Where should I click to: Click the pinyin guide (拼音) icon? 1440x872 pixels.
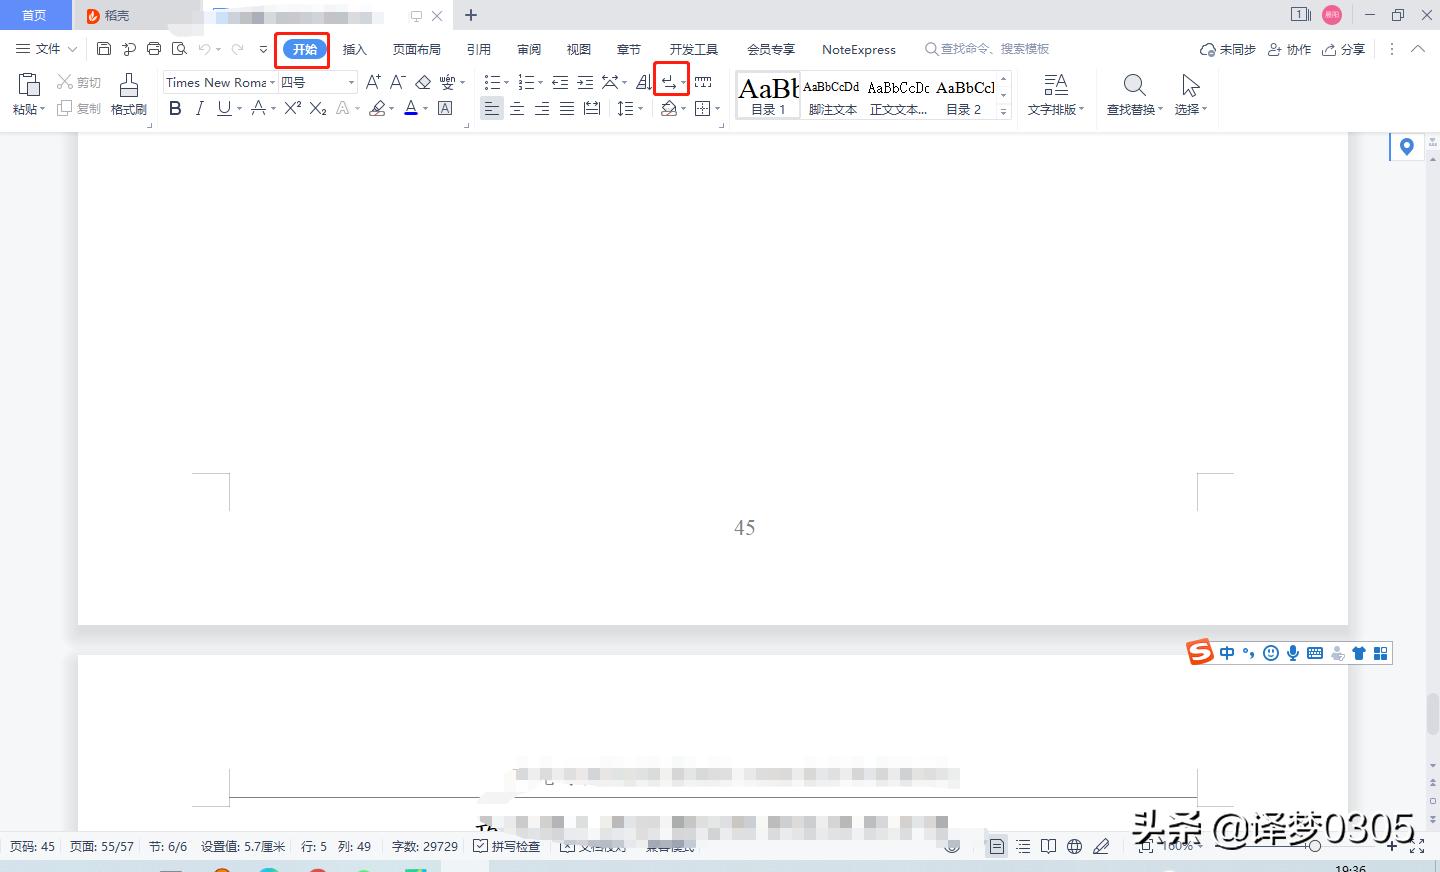point(446,82)
